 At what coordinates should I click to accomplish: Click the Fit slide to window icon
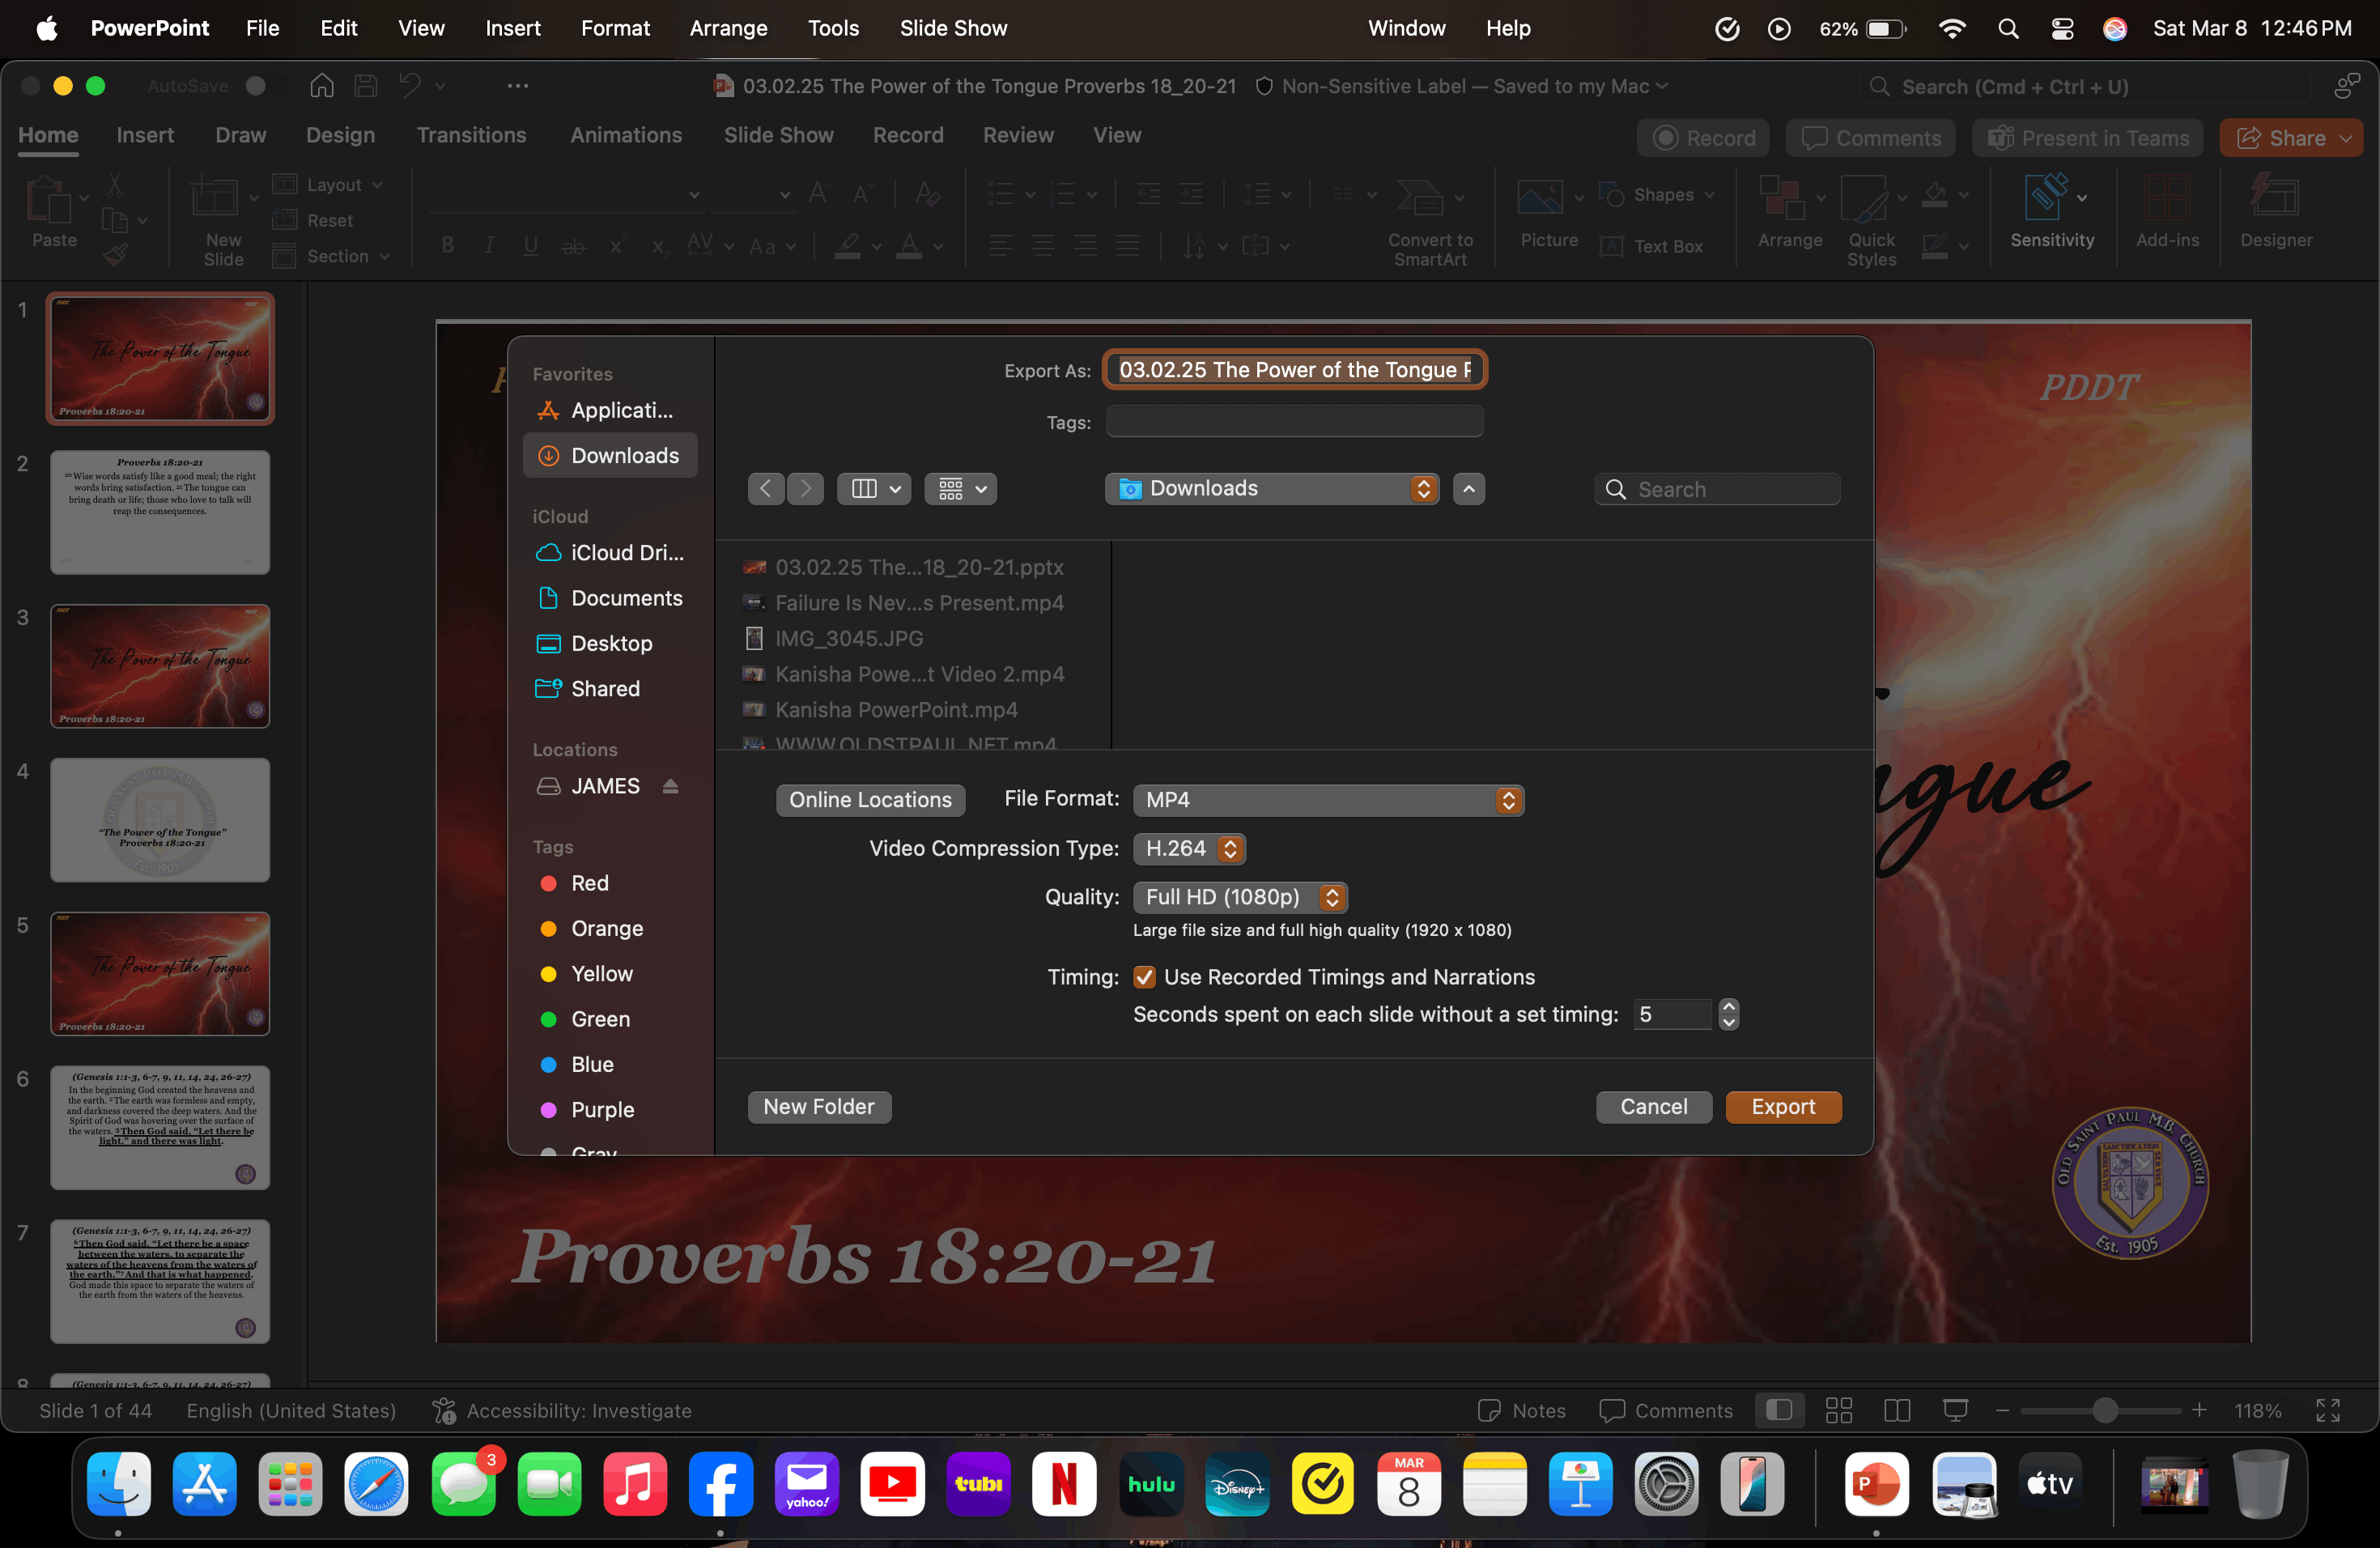(2327, 1410)
